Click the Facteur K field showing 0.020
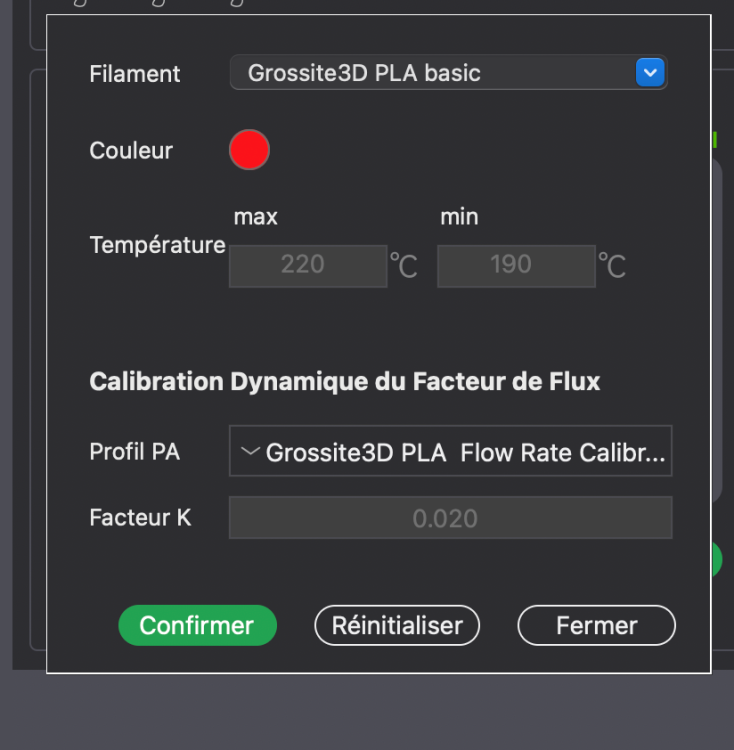This screenshot has height=750, width=734. tap(450, 518)
